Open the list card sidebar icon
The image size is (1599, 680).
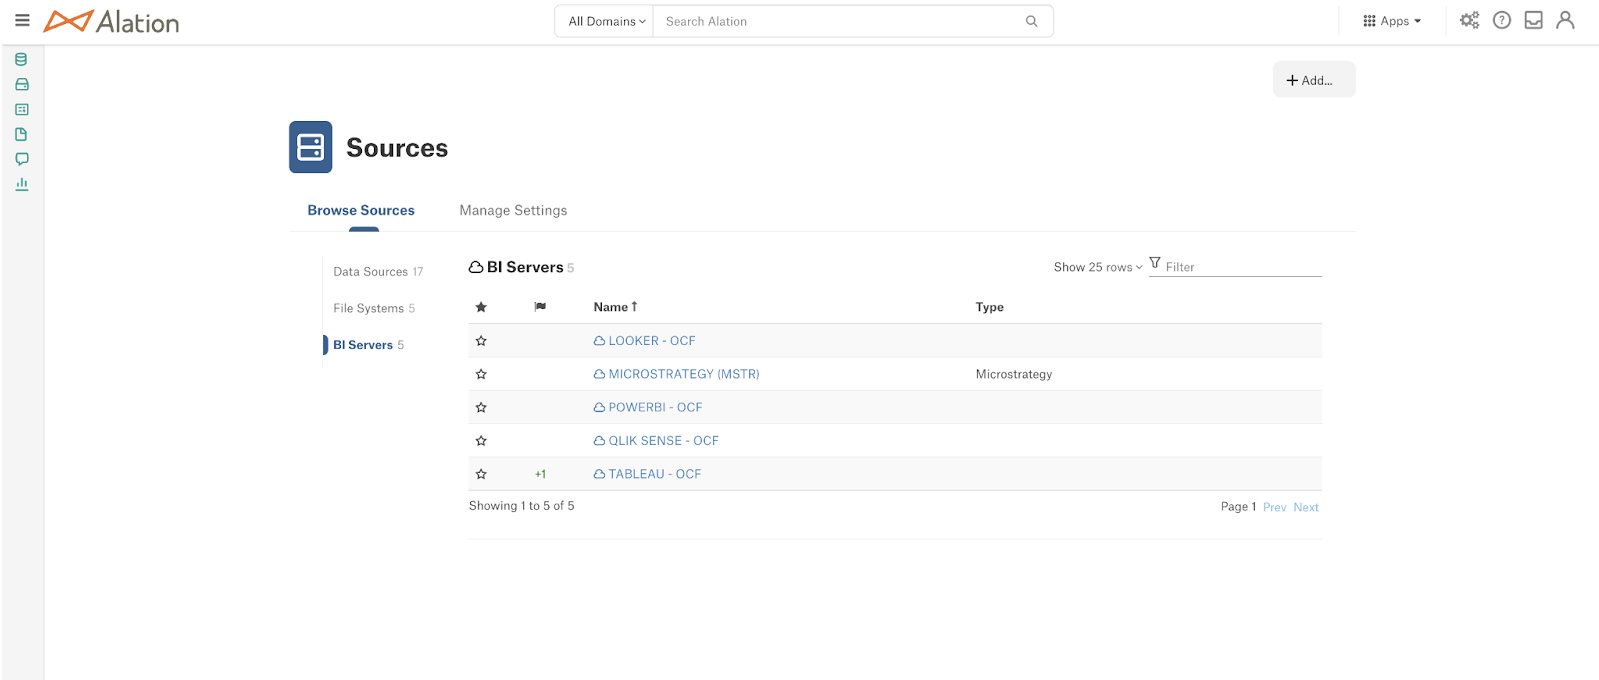tap(21, 110)
